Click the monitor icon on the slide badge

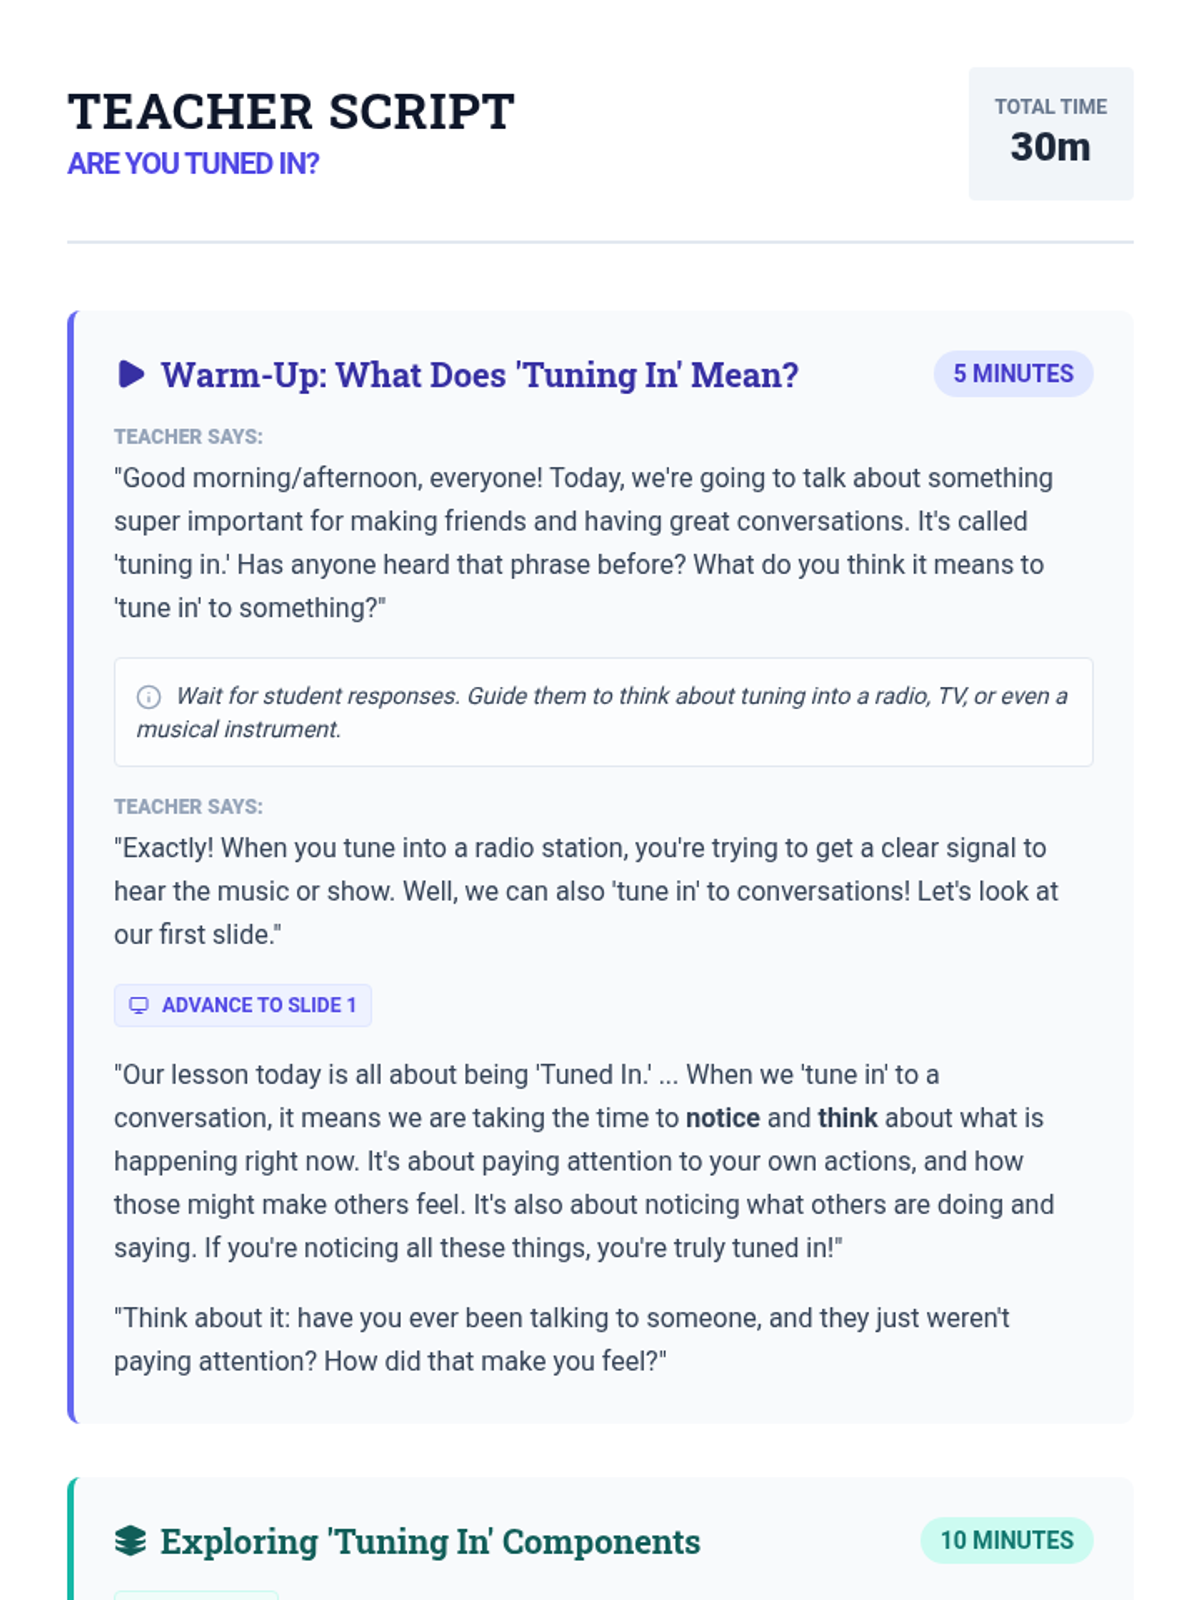(x=139, y=1005)
